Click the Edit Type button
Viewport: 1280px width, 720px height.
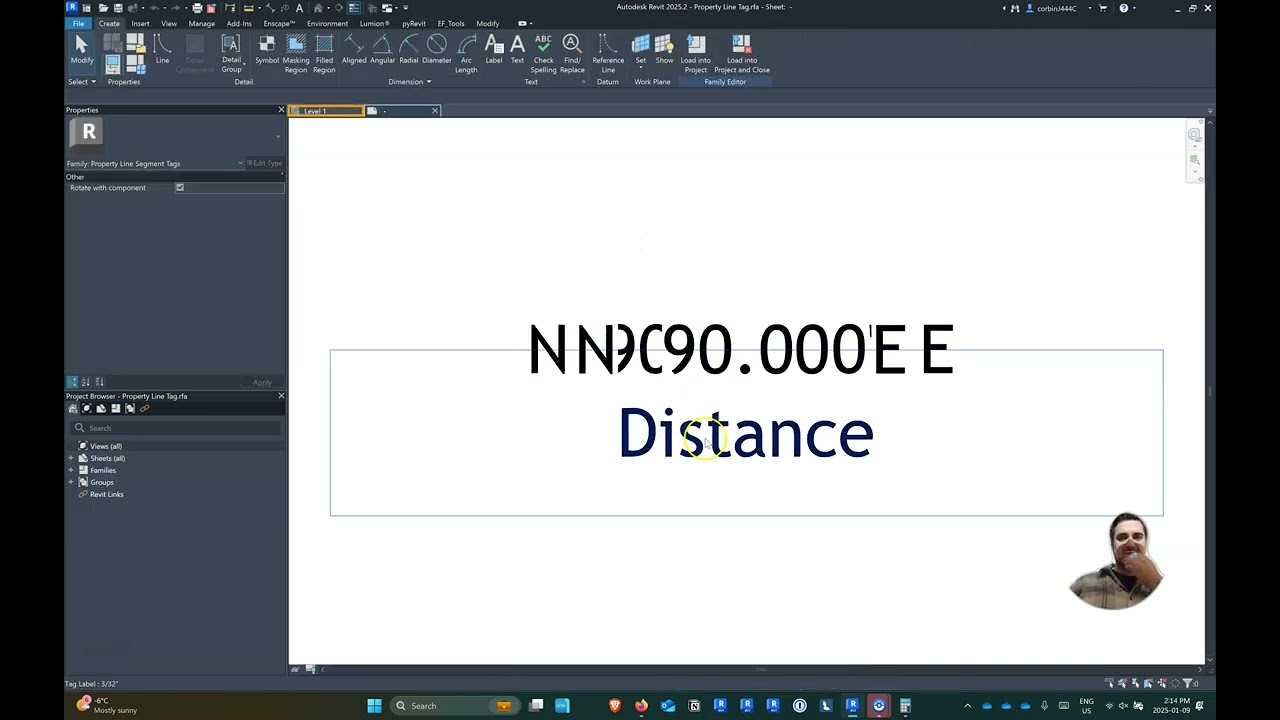click(x=265, y=163)
